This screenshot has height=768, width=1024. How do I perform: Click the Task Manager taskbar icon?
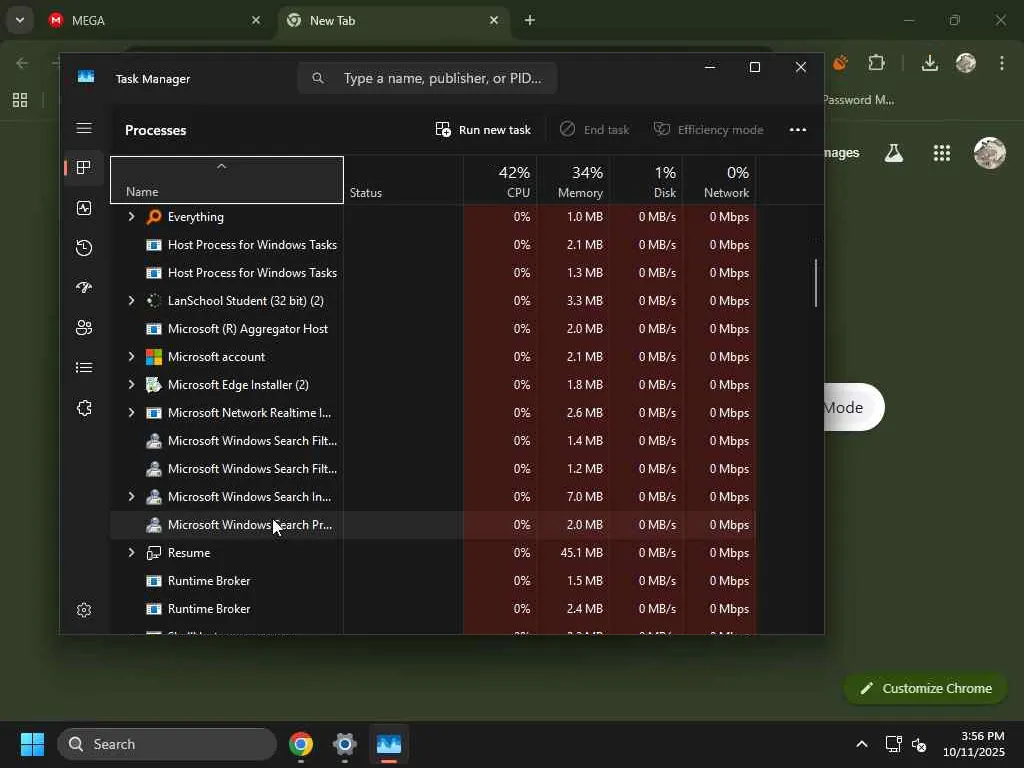click(x=389, y=744)
